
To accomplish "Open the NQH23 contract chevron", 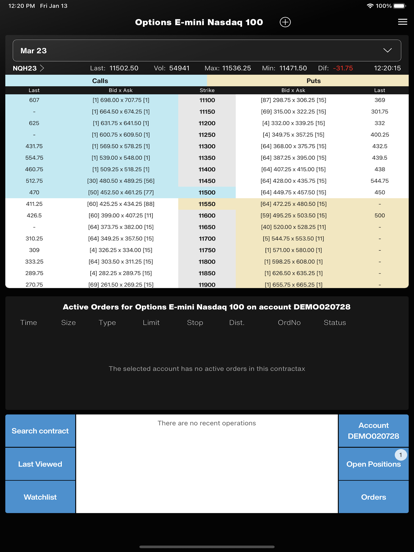I will 42,68.
